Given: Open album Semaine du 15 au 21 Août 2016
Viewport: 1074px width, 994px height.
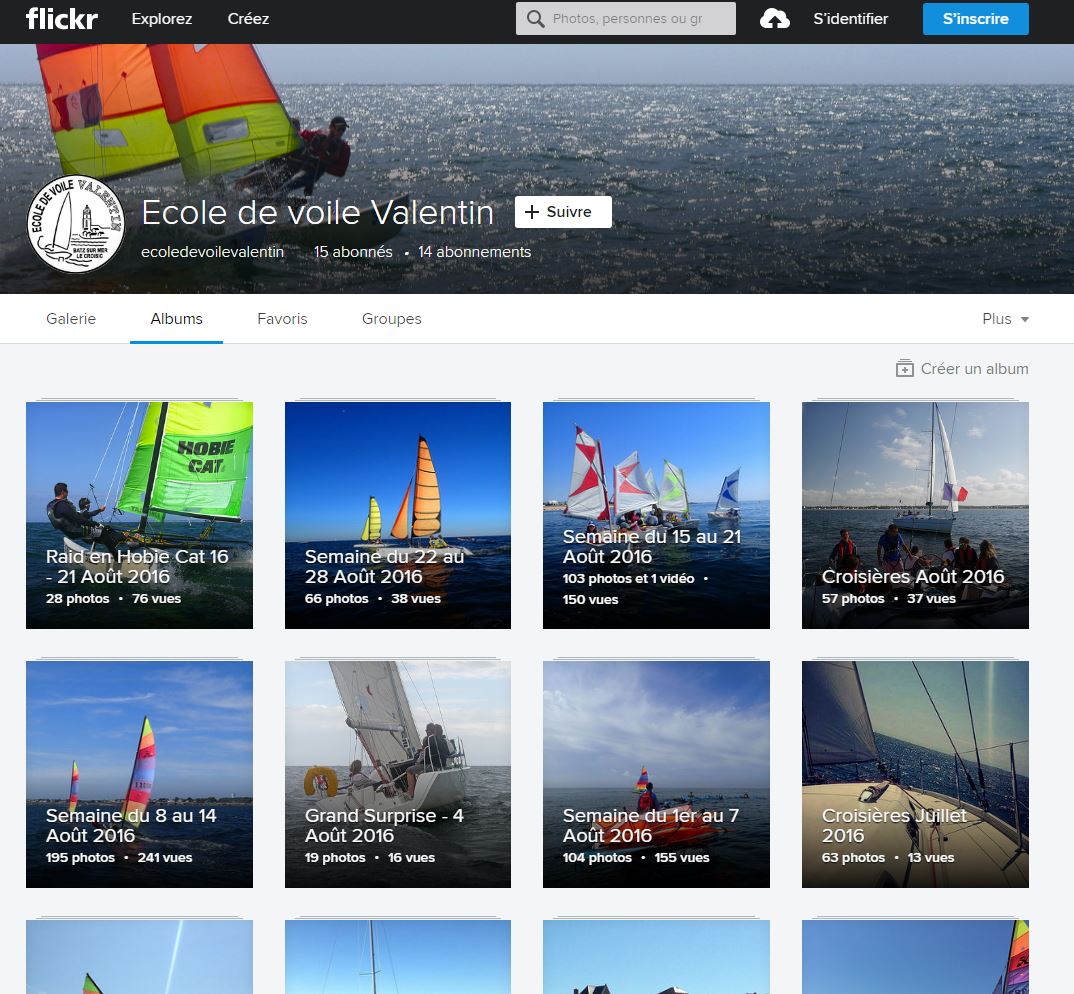Looking at the screenshot, I should (656, 515).
